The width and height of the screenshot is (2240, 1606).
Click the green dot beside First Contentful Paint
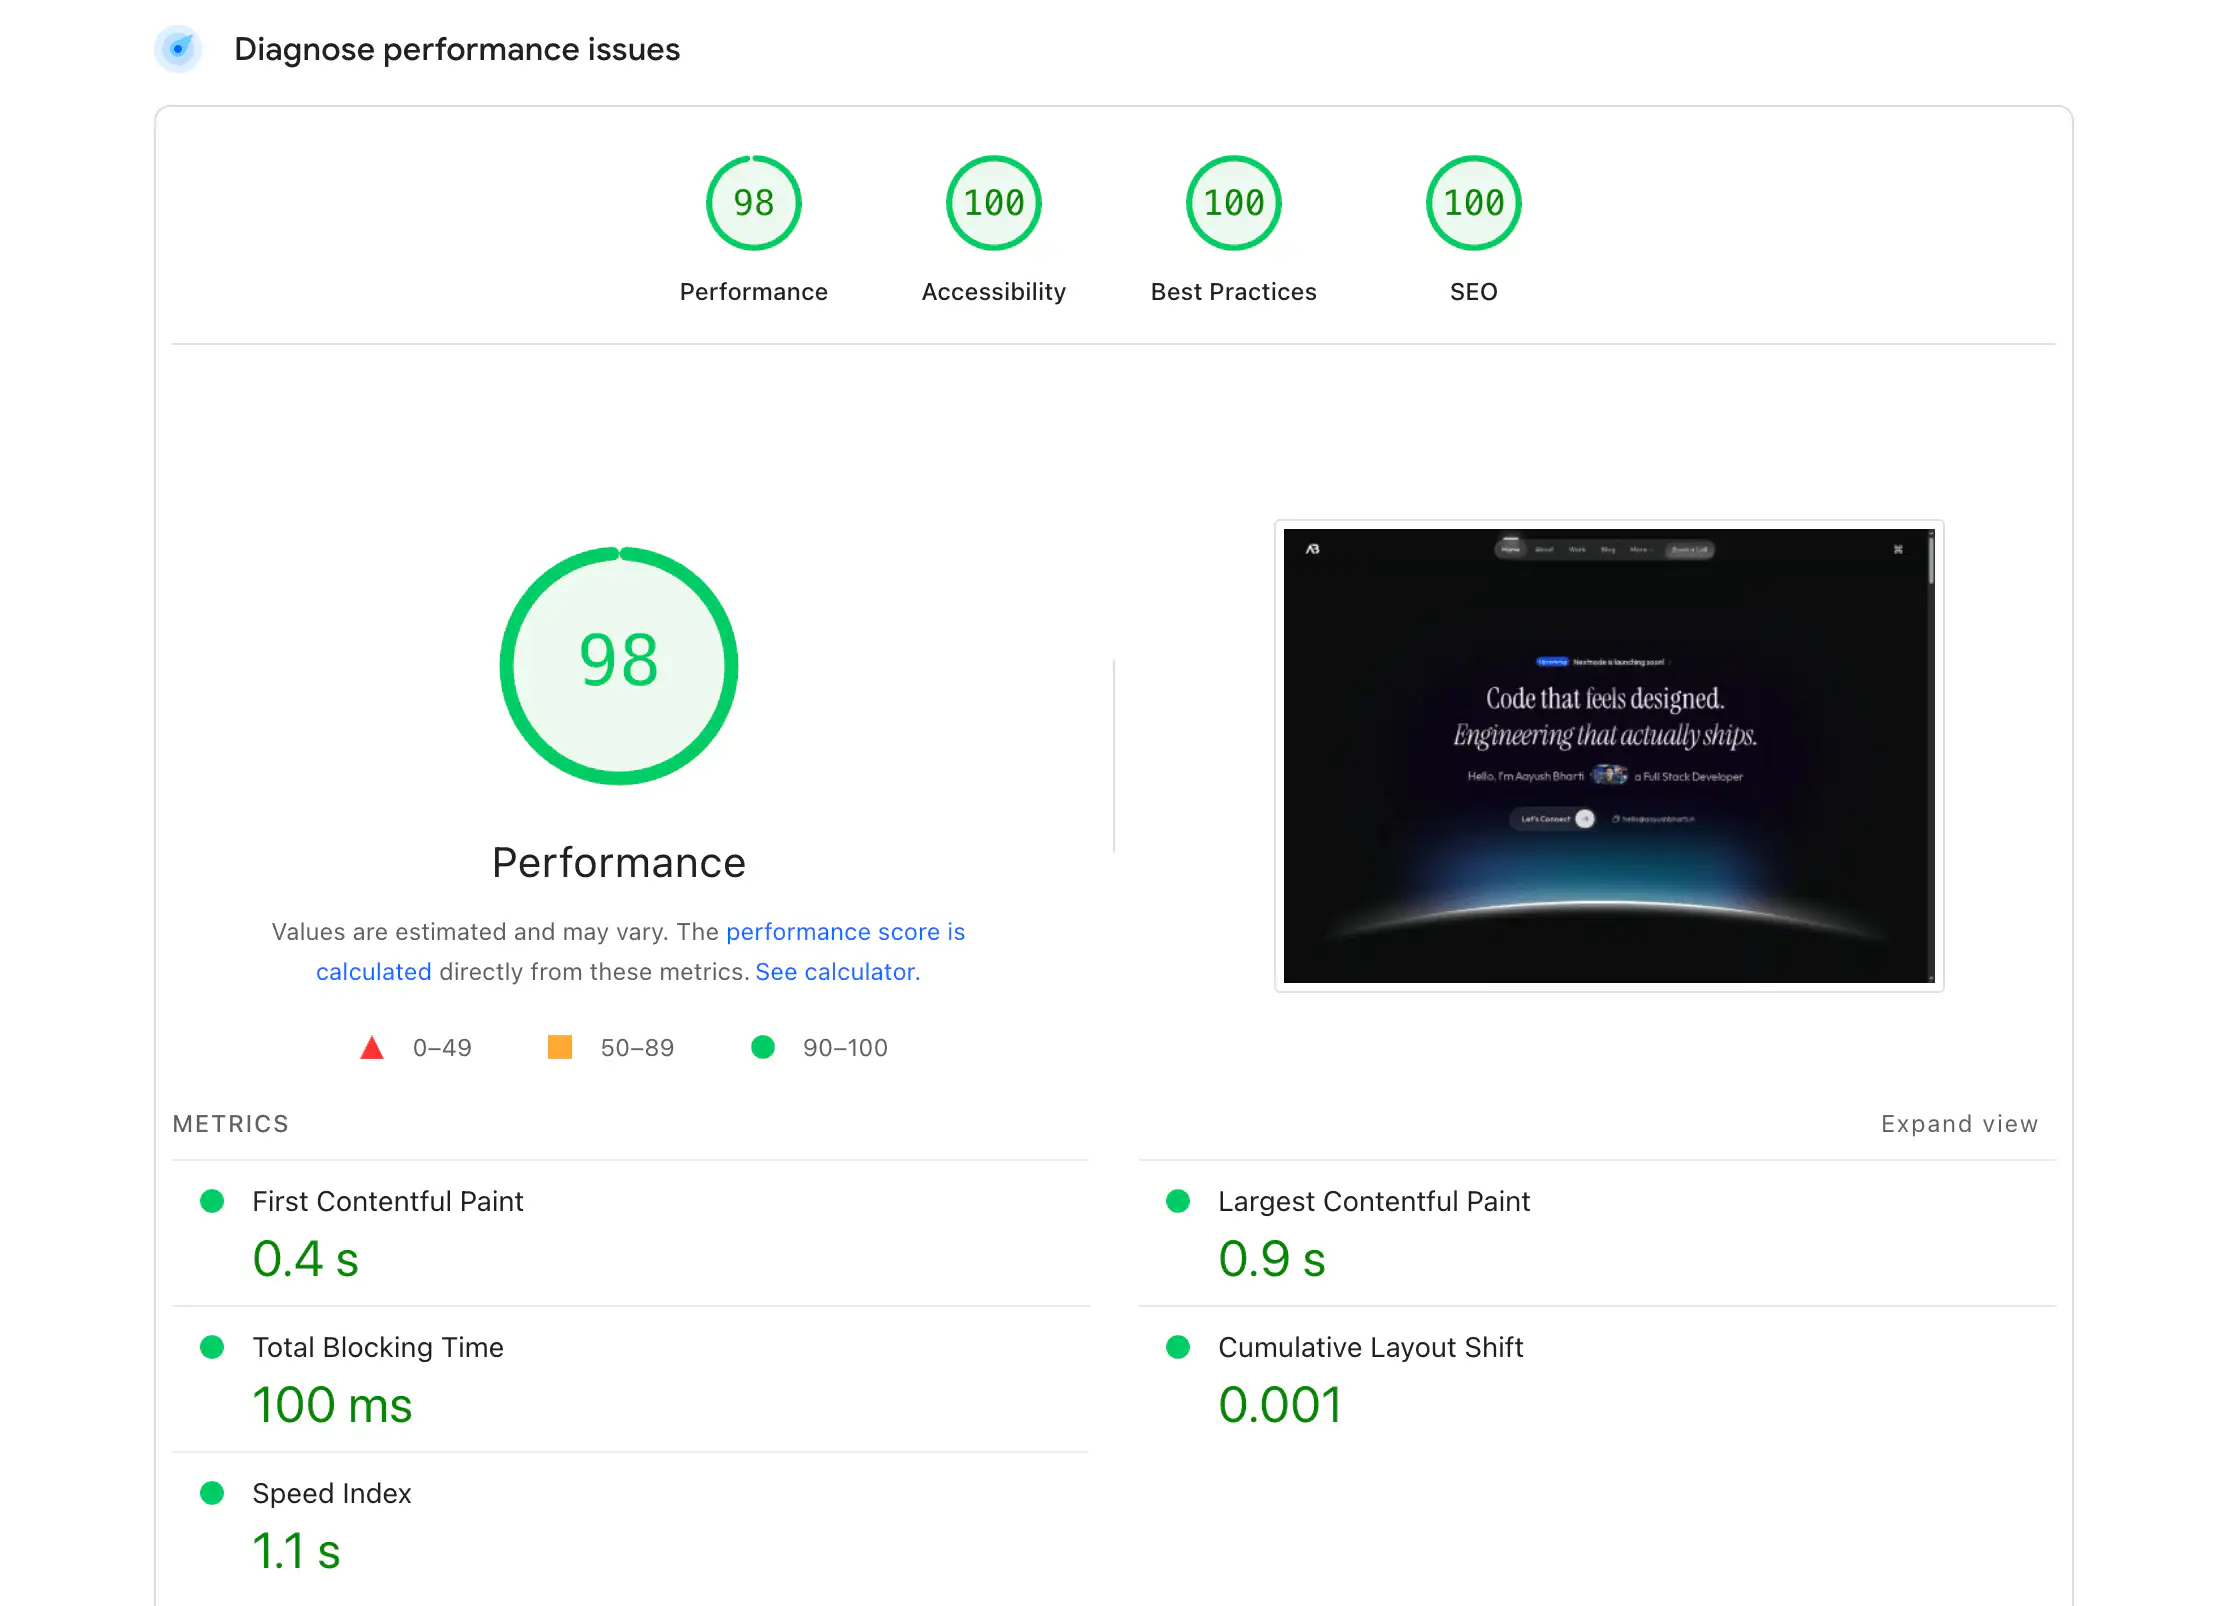[x=212, y=1200]
